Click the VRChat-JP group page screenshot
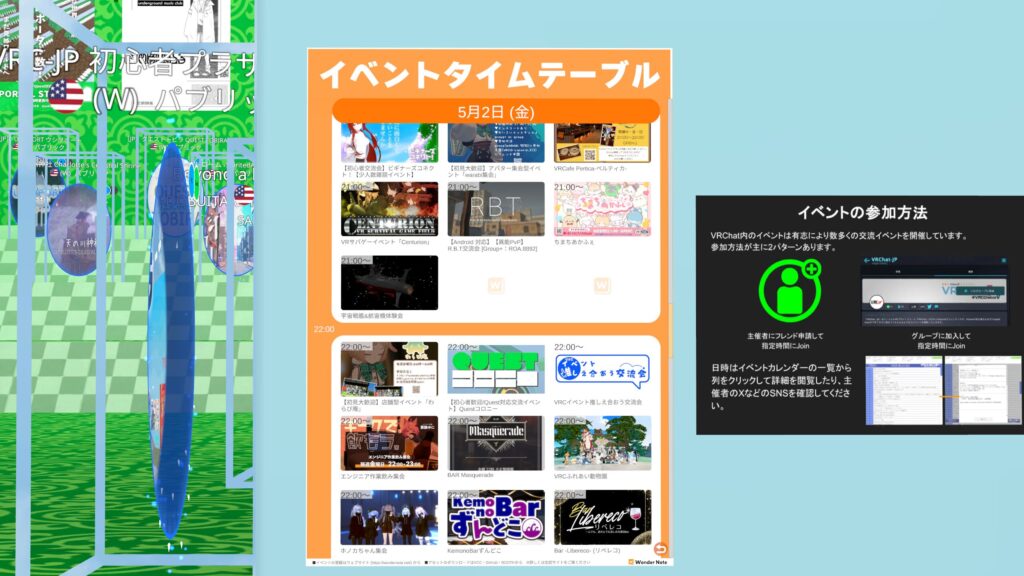Image resolution: width=1024 pixels, height=576 pixels. (x=934, y=291)
